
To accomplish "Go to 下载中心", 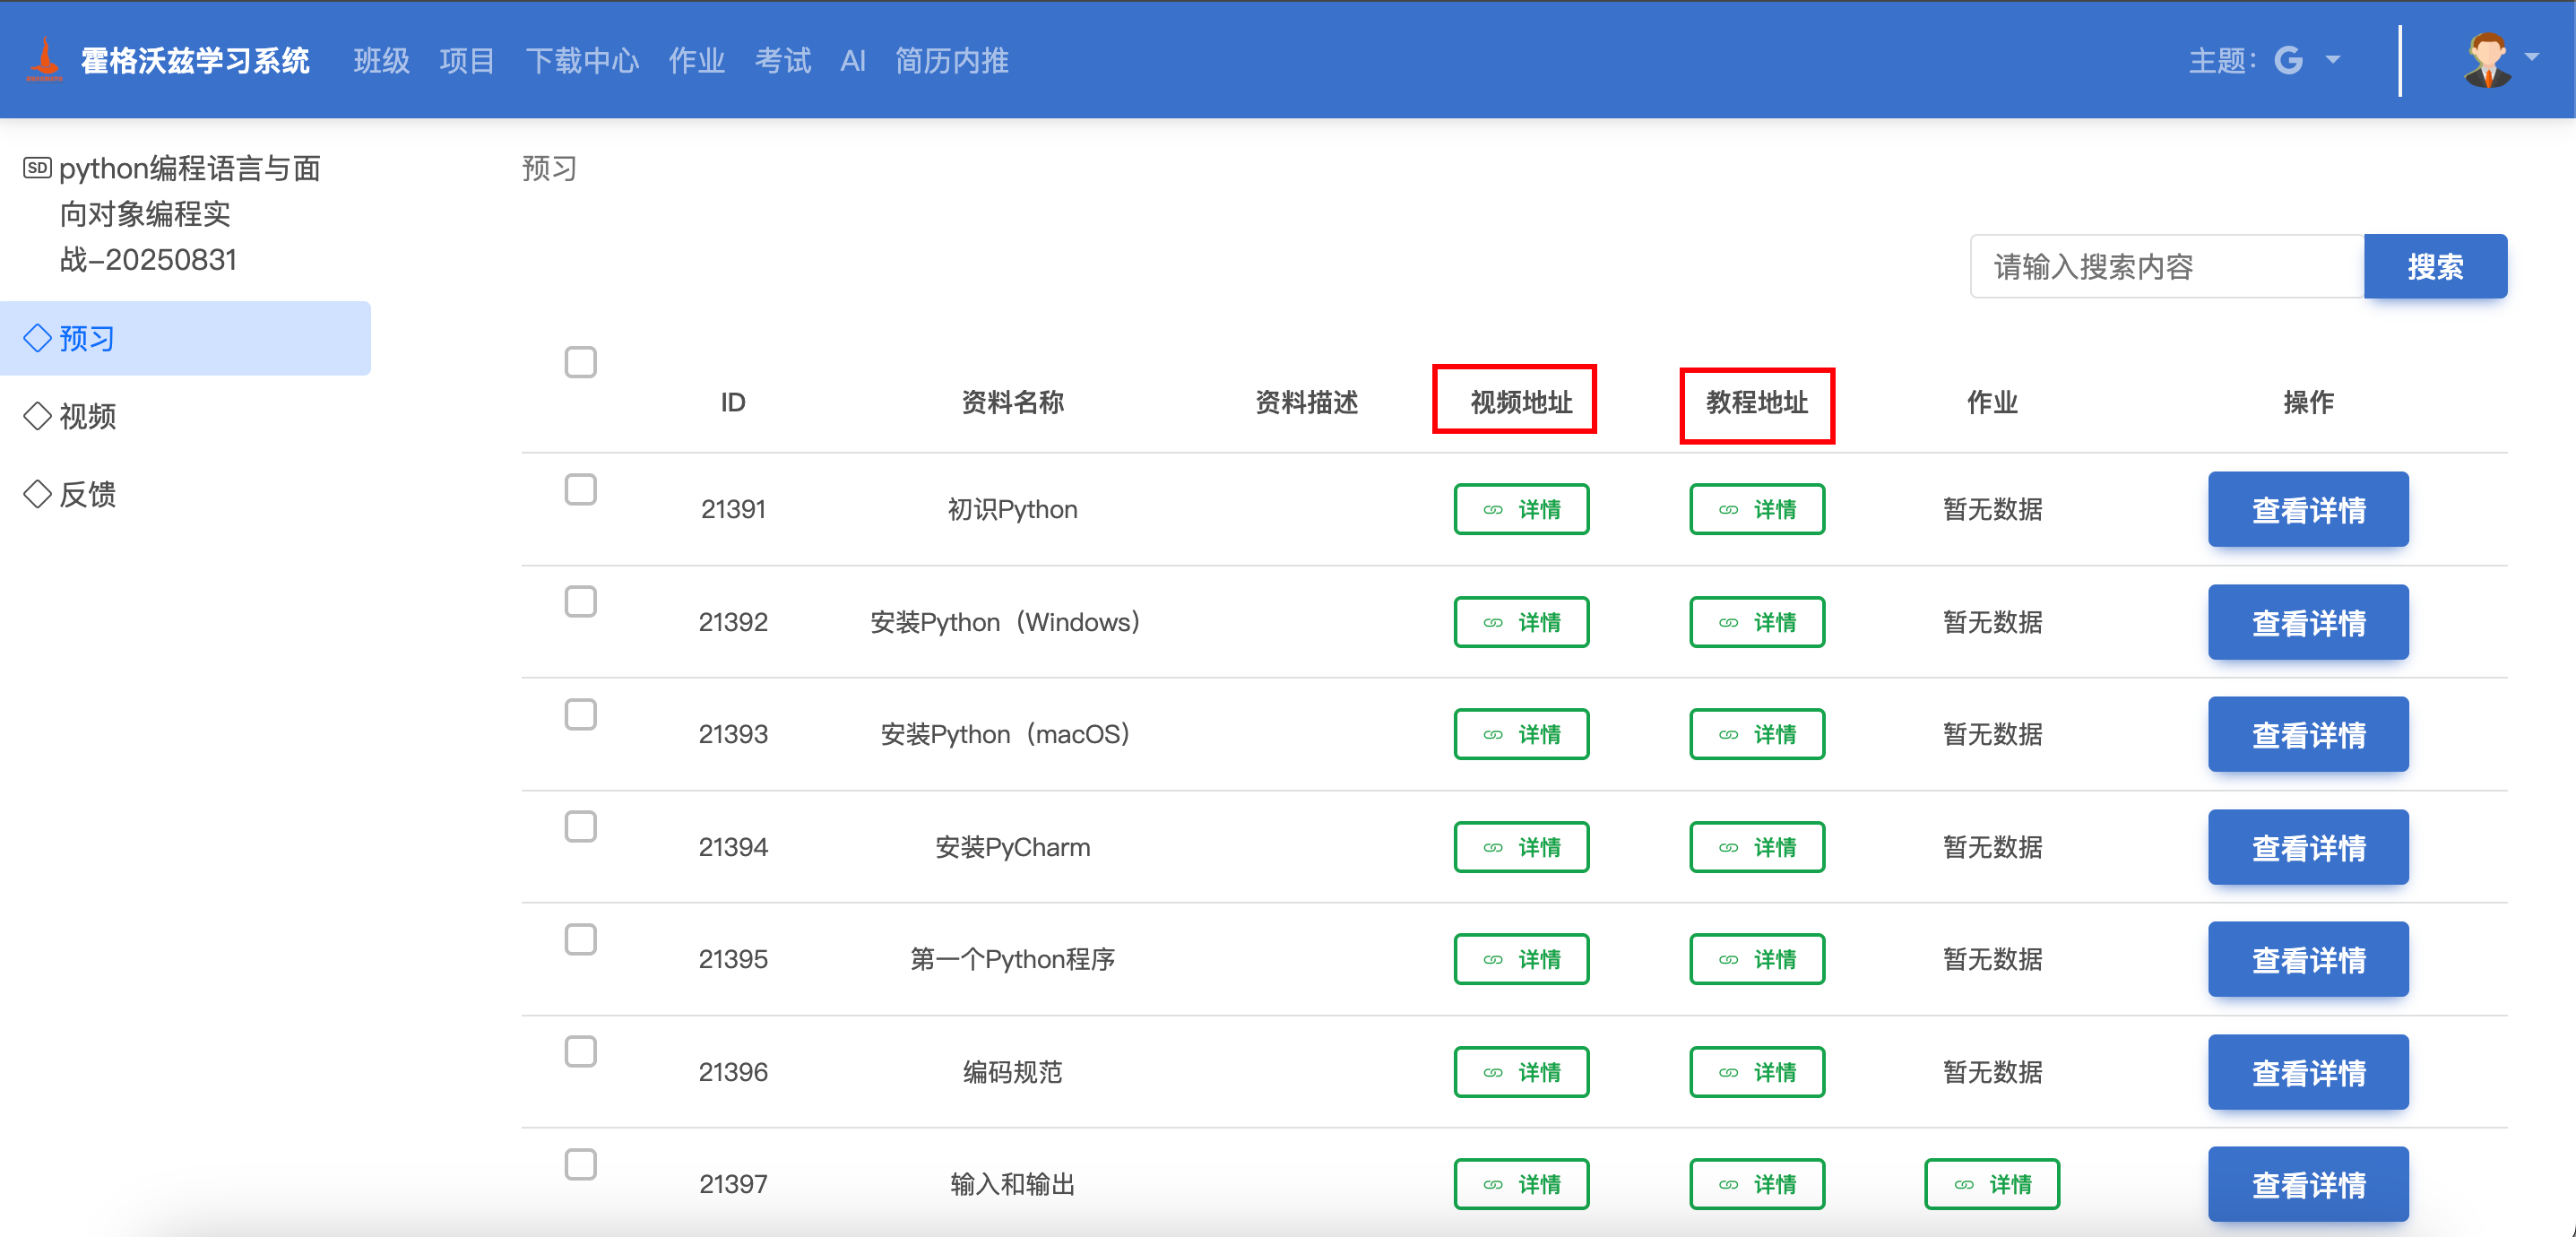I will click(582, 61).
